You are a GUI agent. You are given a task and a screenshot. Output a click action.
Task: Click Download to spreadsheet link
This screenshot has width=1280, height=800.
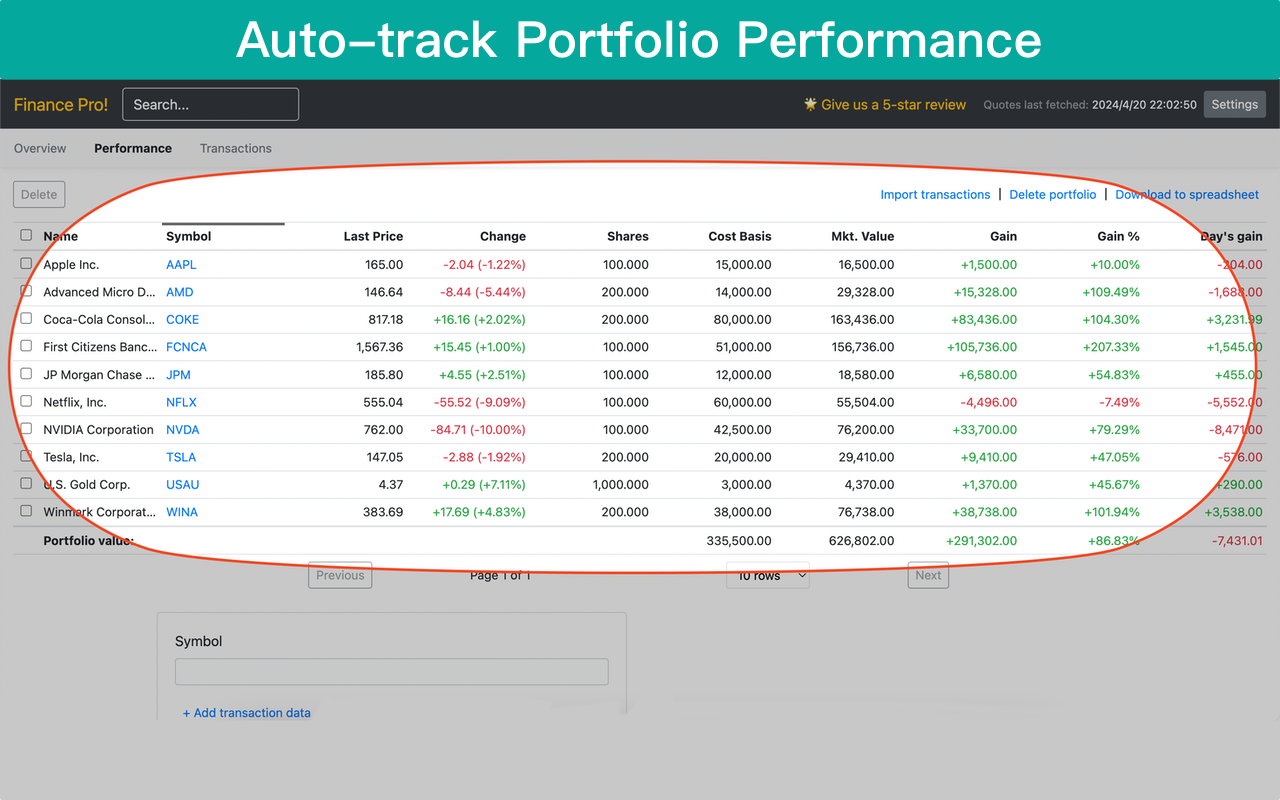click(1187, 194)
